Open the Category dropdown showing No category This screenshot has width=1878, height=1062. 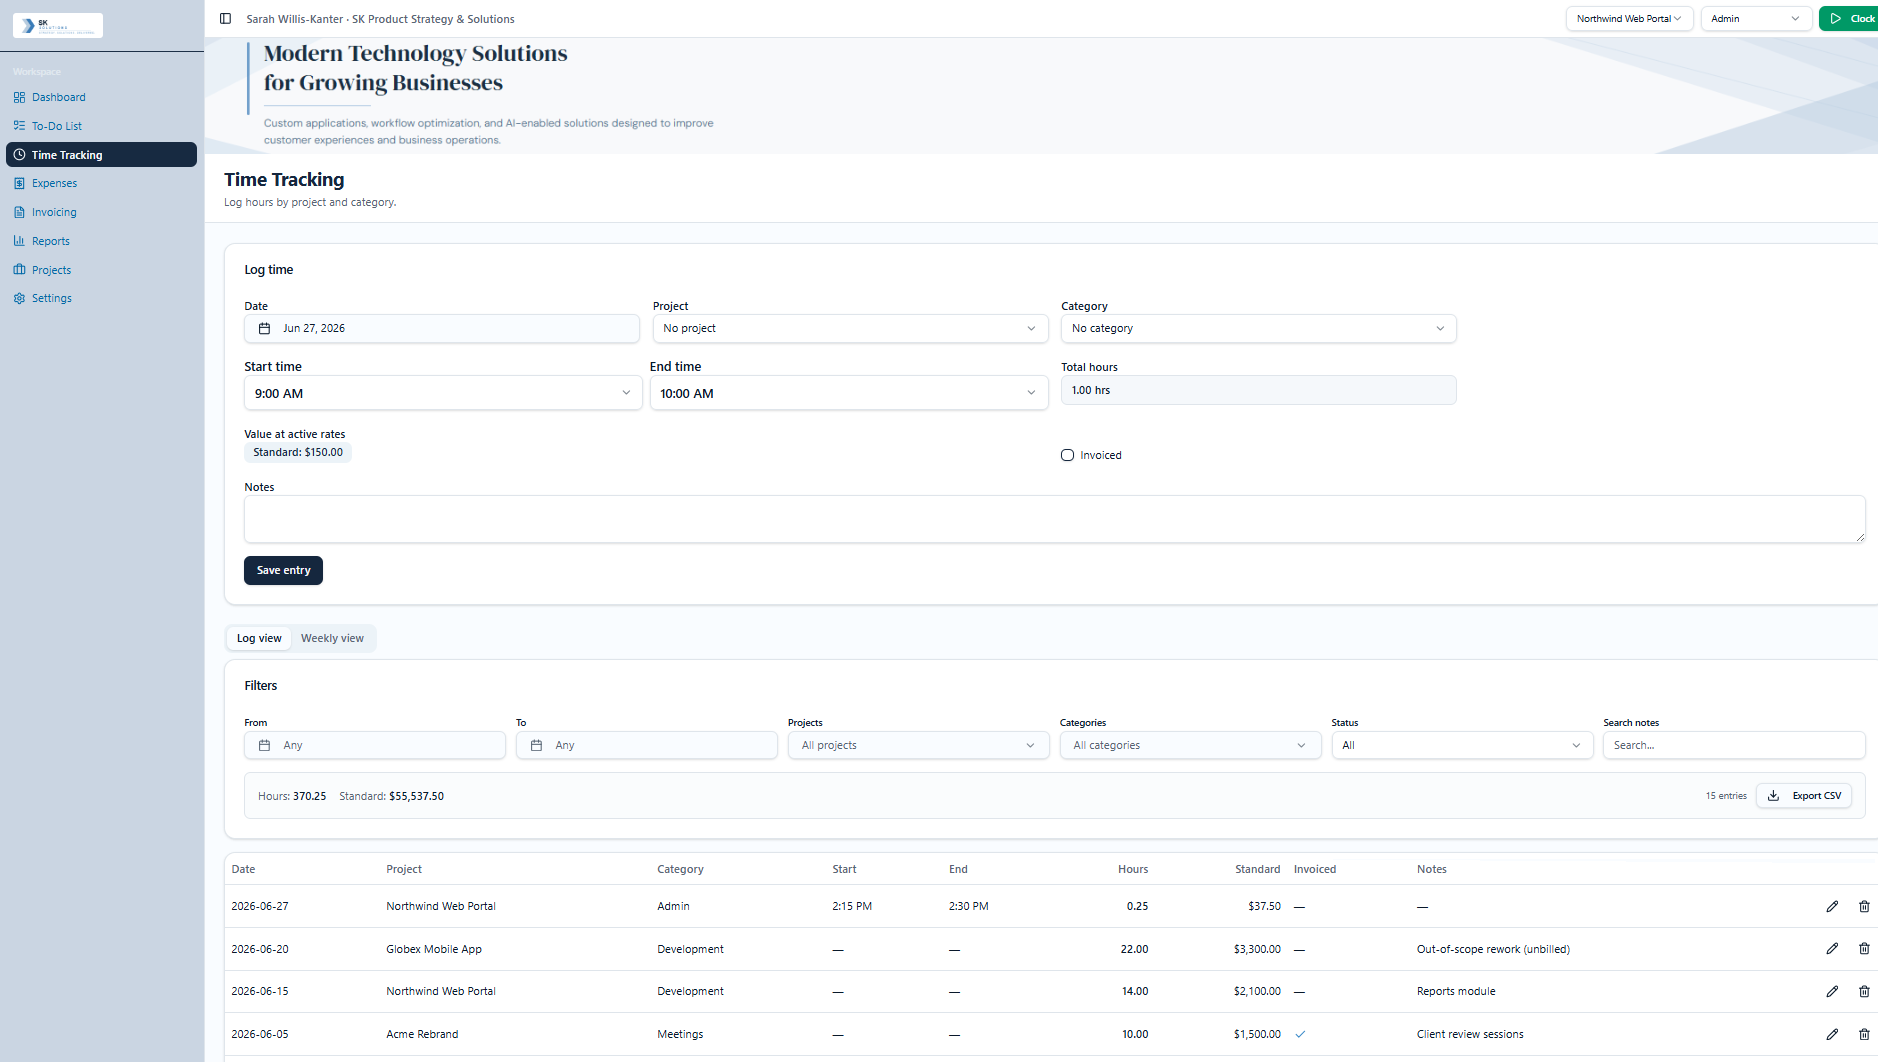pos(1258,328)
